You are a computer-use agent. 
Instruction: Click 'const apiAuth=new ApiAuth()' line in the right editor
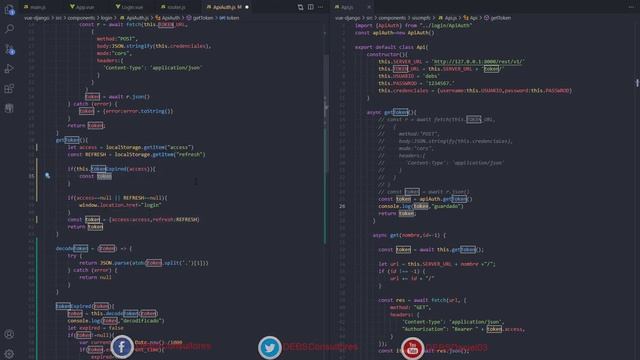tap(395, 33)
